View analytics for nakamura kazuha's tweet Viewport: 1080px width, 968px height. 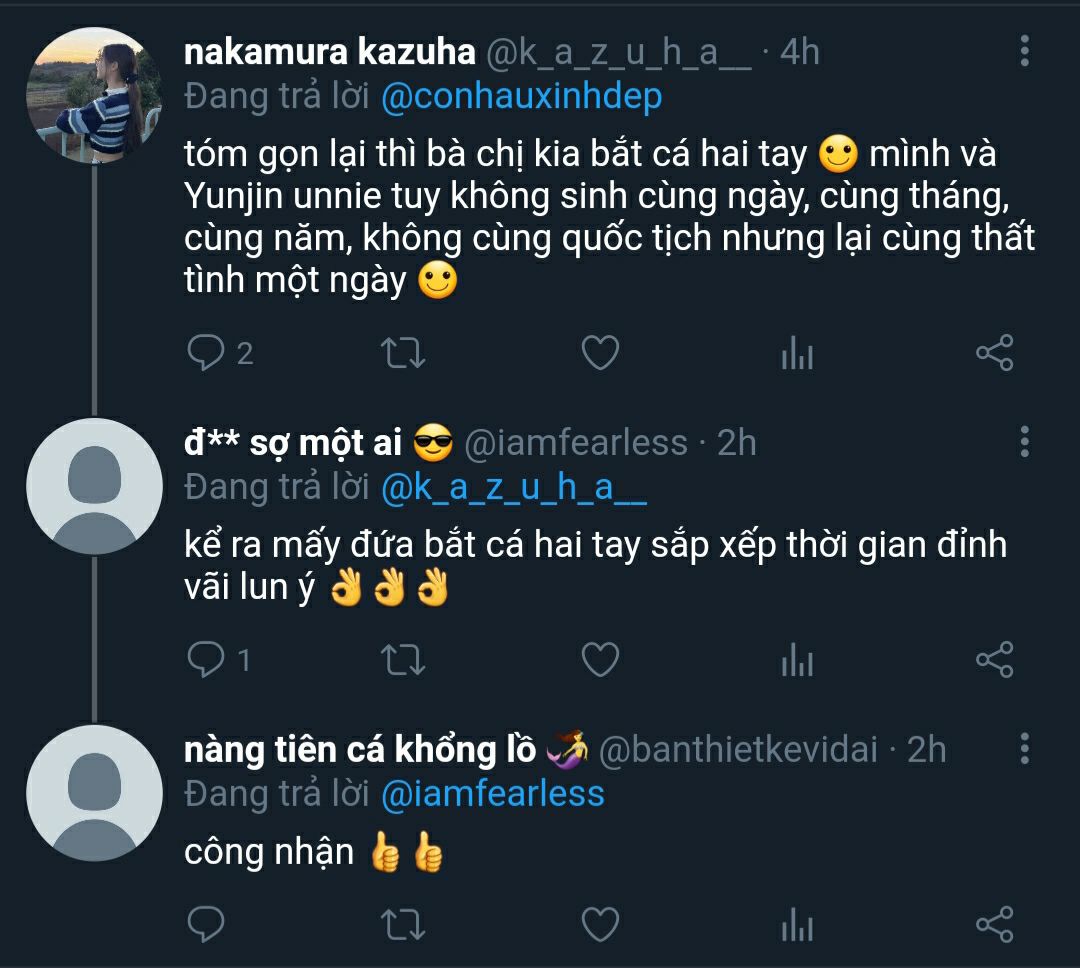click(796, 352)
